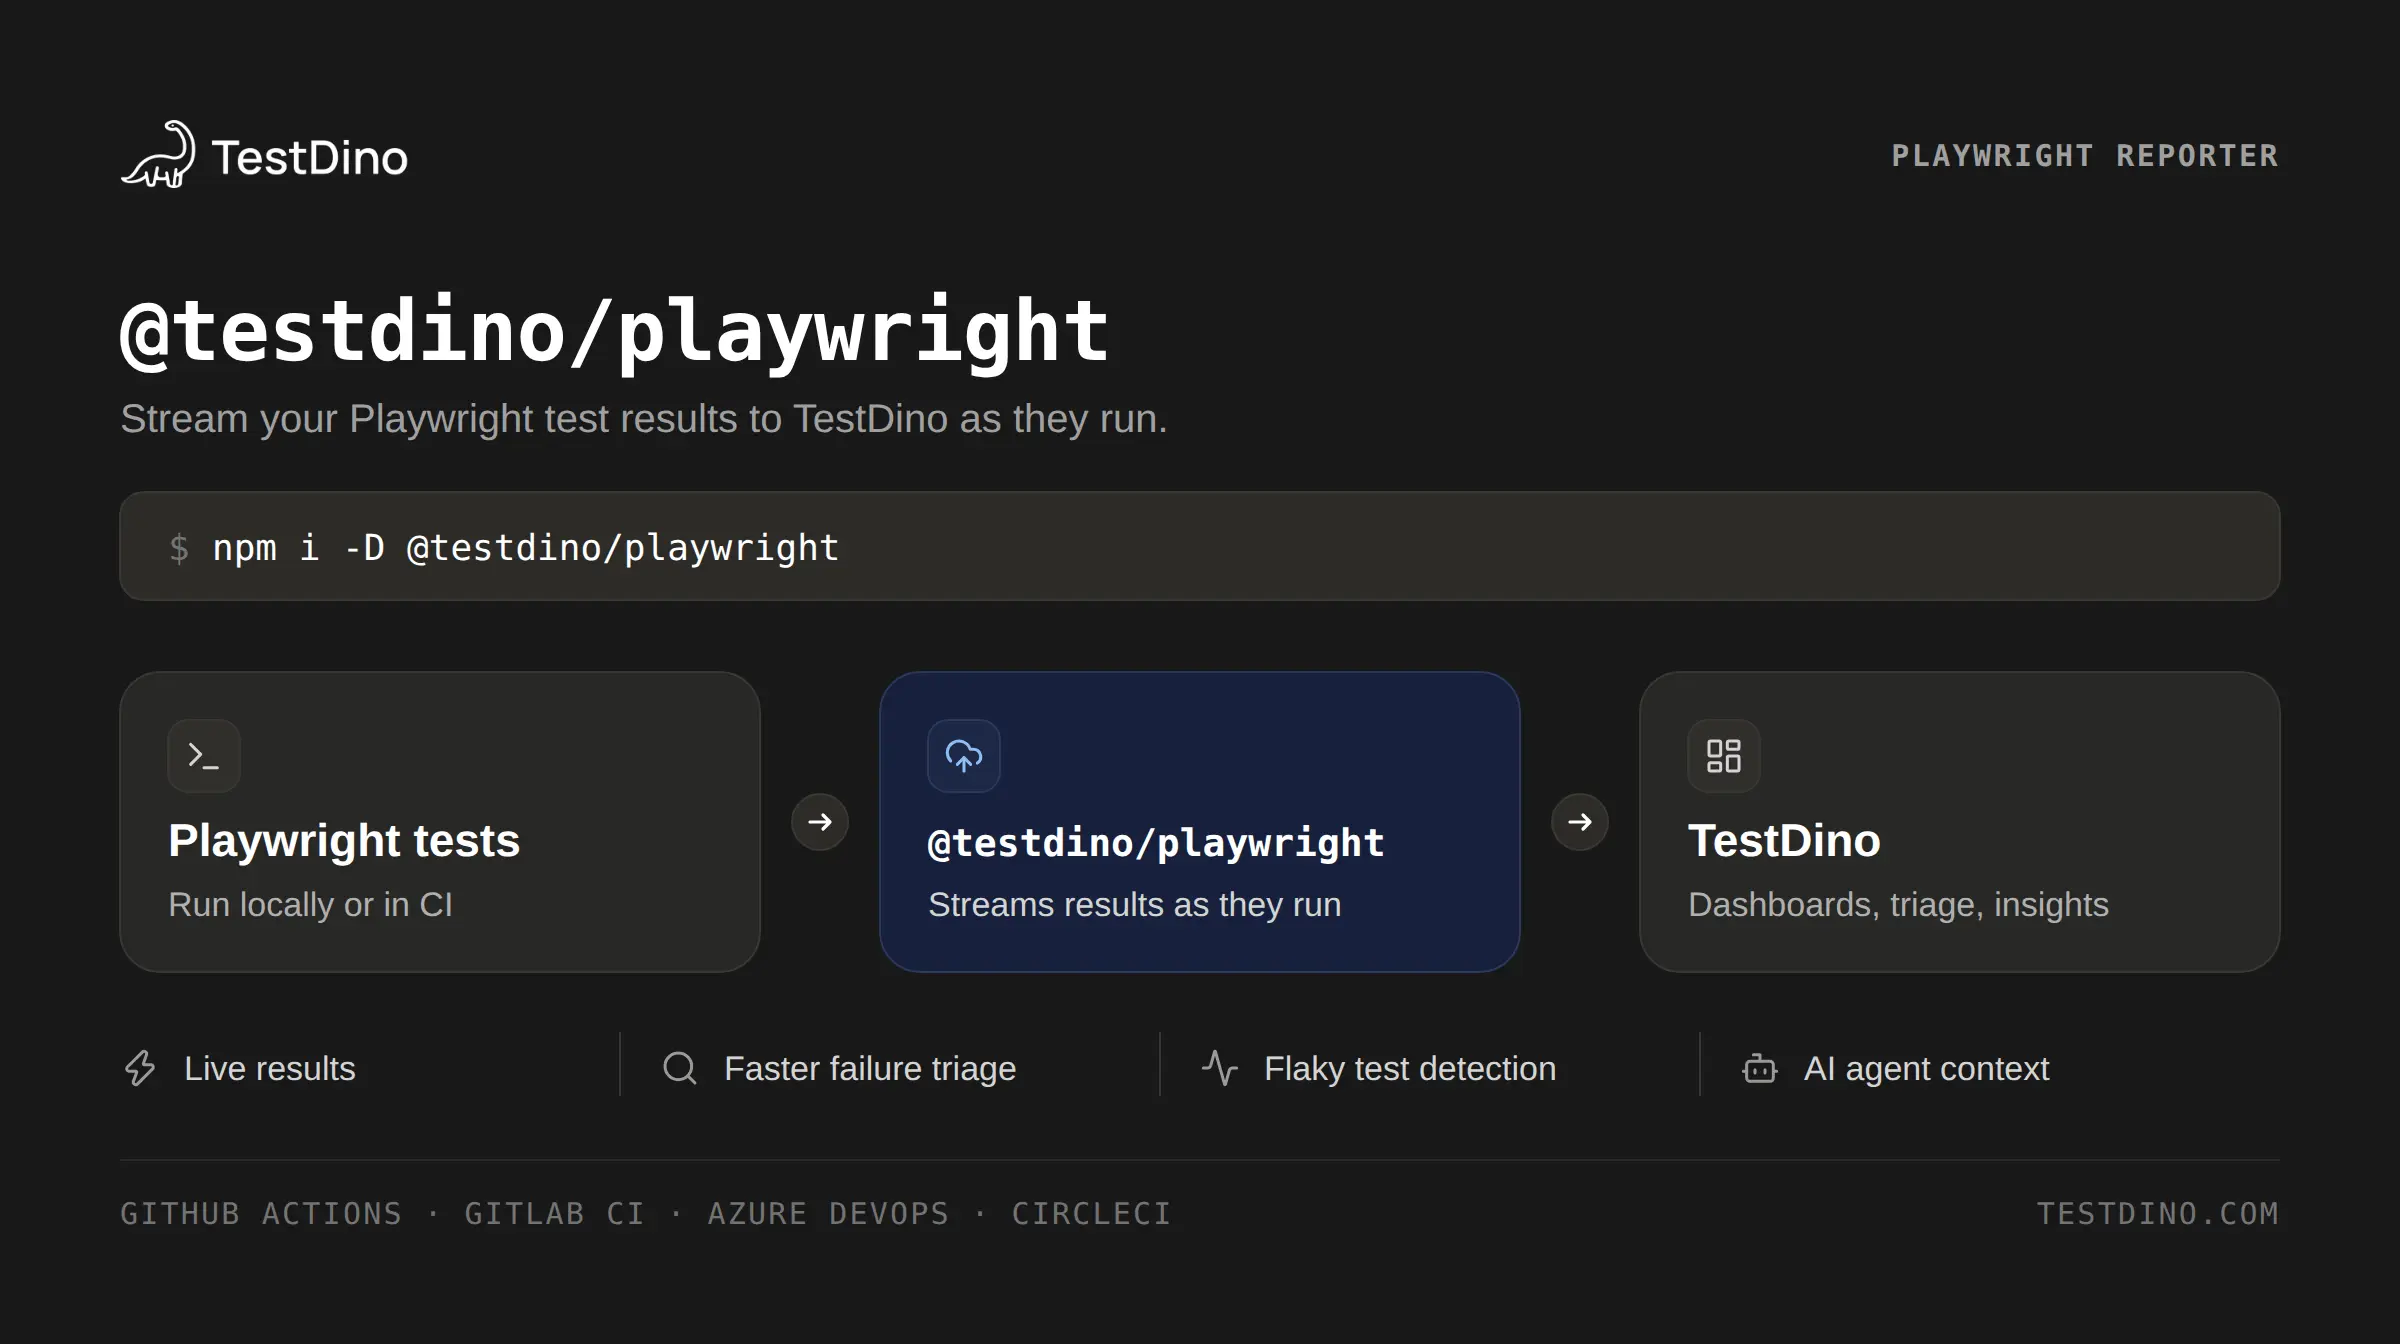Image resolution: width=2400 pixels, height=1344 pixels.
Task: Open the TESTDINO.COM footer link
Action: pyautogui.click(x=2158, y=1213)
